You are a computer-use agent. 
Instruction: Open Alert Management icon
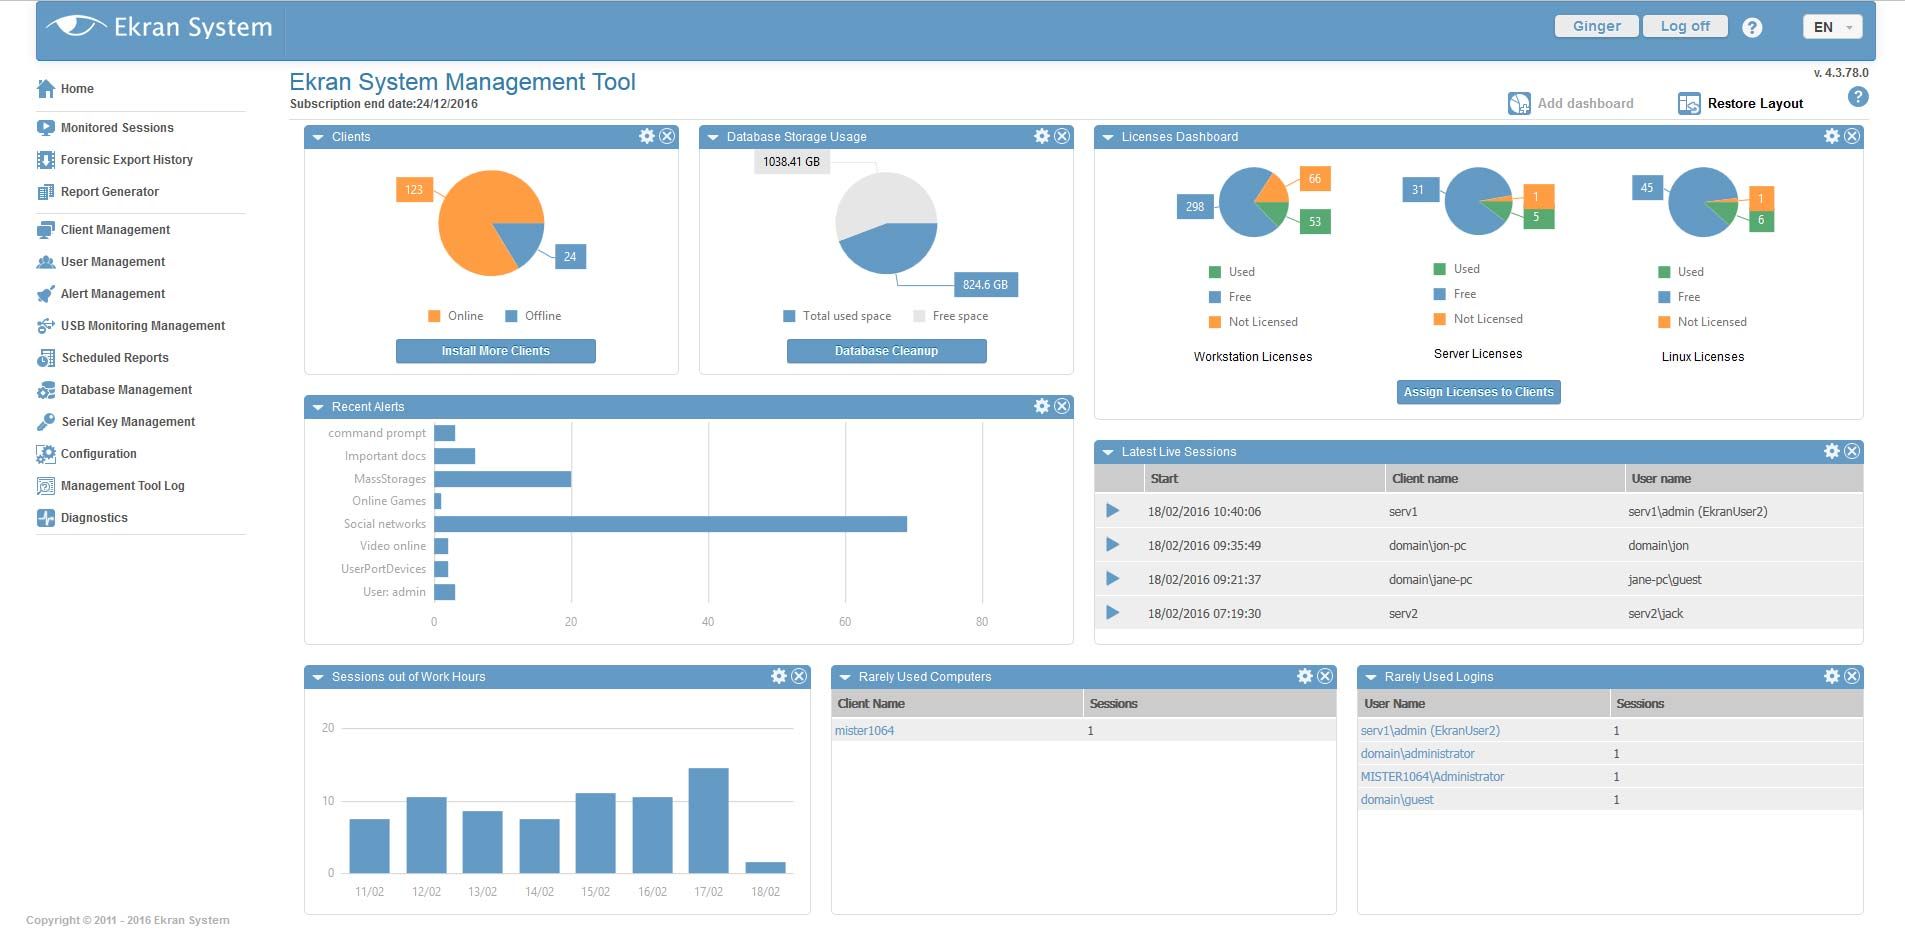(46, 294)
